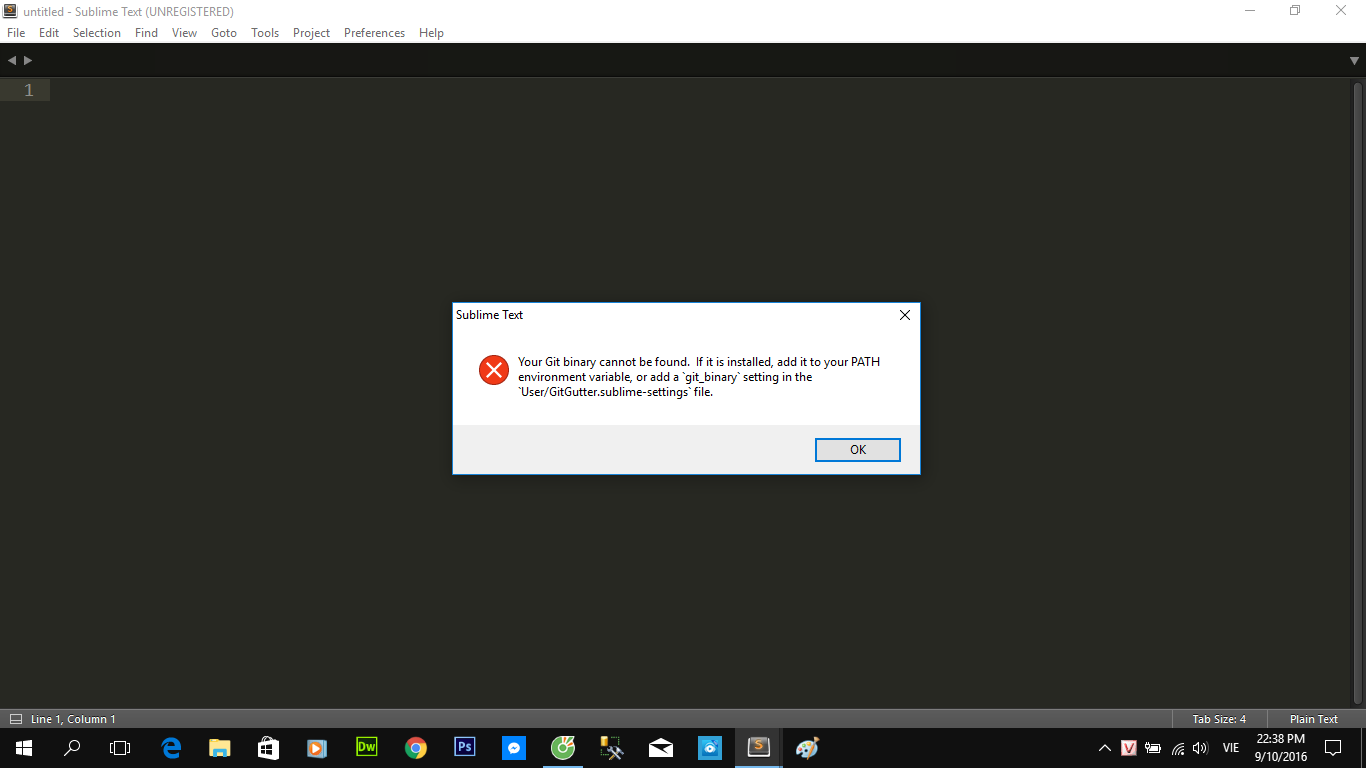Open Paint from taskbar
Image resolution: width=1366 pixels, height=768 pixels.
(807, 748)
